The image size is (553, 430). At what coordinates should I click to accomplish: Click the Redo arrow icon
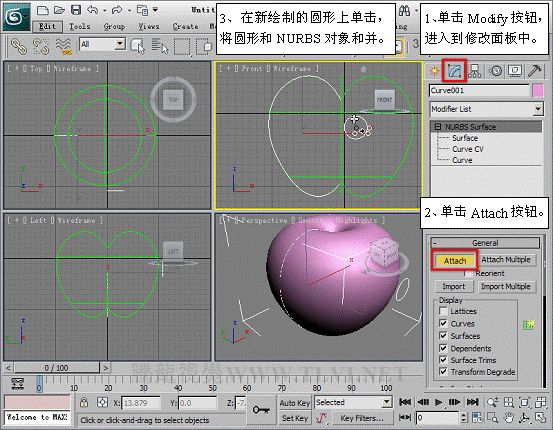(x=117, y=10)
